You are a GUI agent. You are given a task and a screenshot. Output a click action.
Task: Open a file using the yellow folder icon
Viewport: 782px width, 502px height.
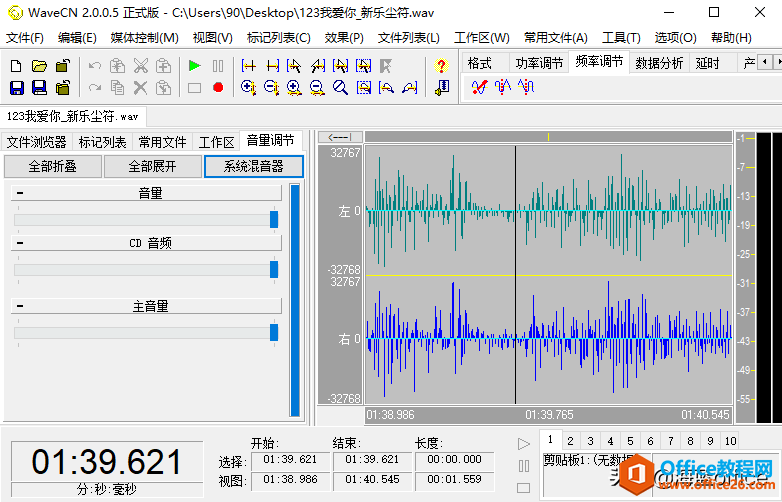click(x=39, y=66)
